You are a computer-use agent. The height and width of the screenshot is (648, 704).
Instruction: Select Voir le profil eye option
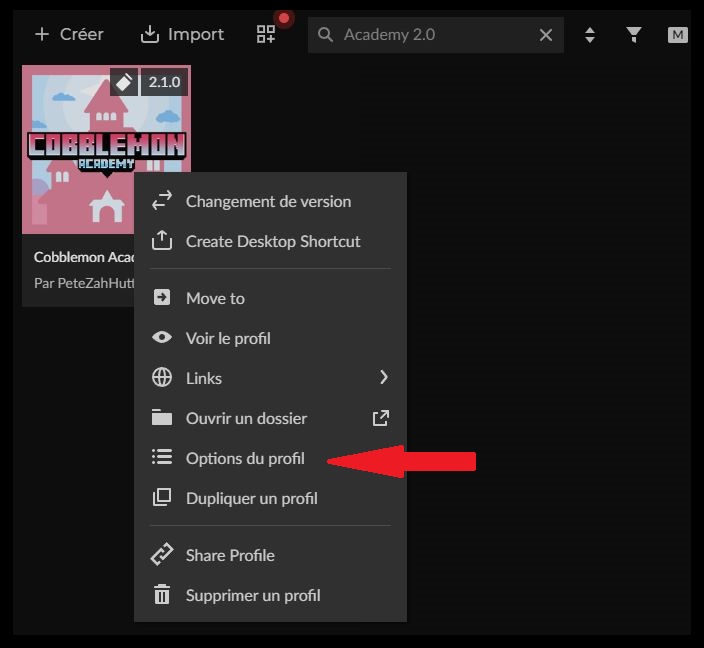(162, 338)
